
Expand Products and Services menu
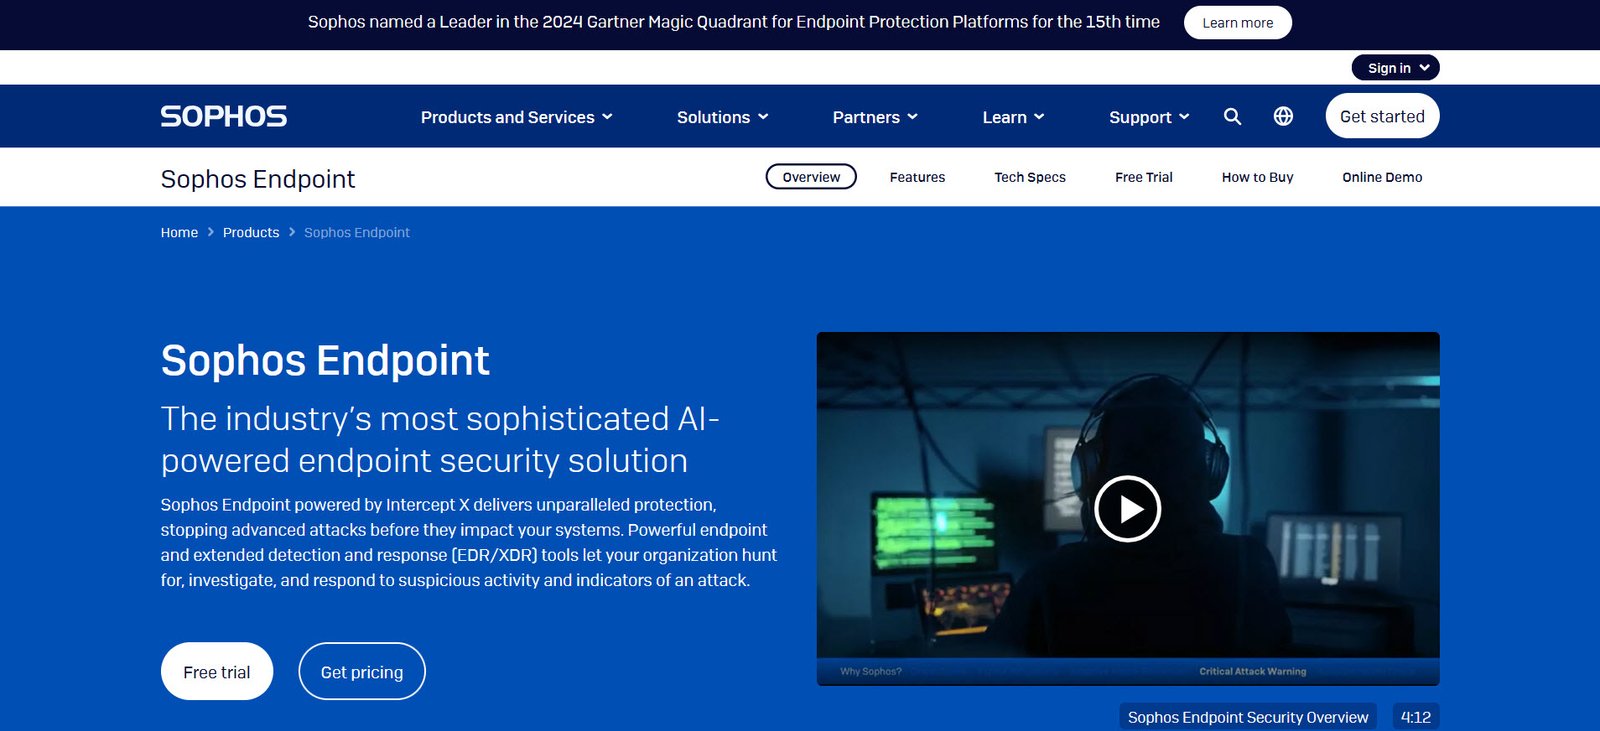click(x=516, y=117)
